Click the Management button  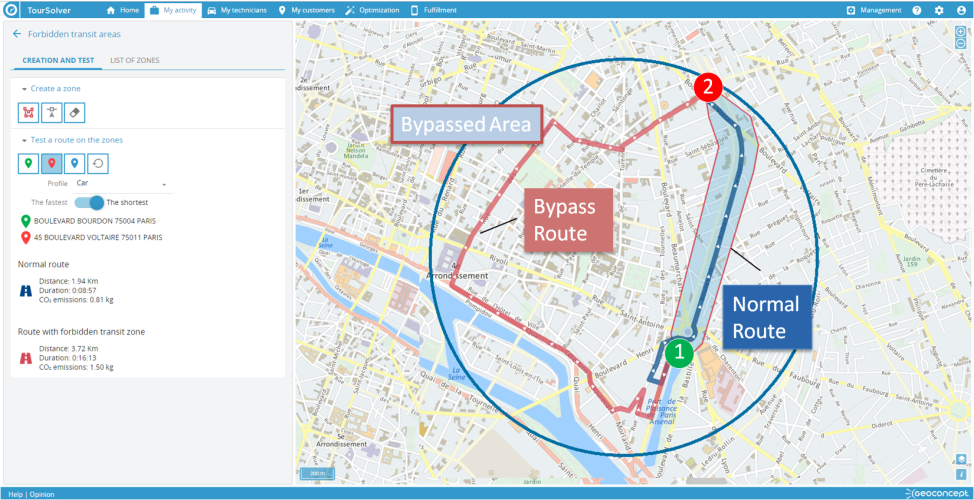(873, 10)
